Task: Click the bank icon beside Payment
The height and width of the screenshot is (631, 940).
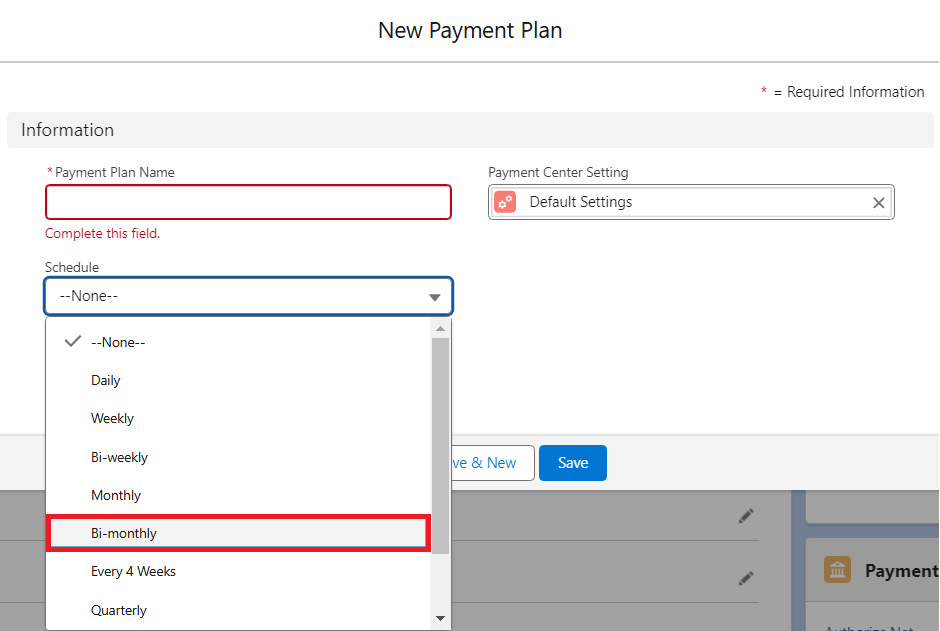Action: pyautogui.click(x=837, y=570)
